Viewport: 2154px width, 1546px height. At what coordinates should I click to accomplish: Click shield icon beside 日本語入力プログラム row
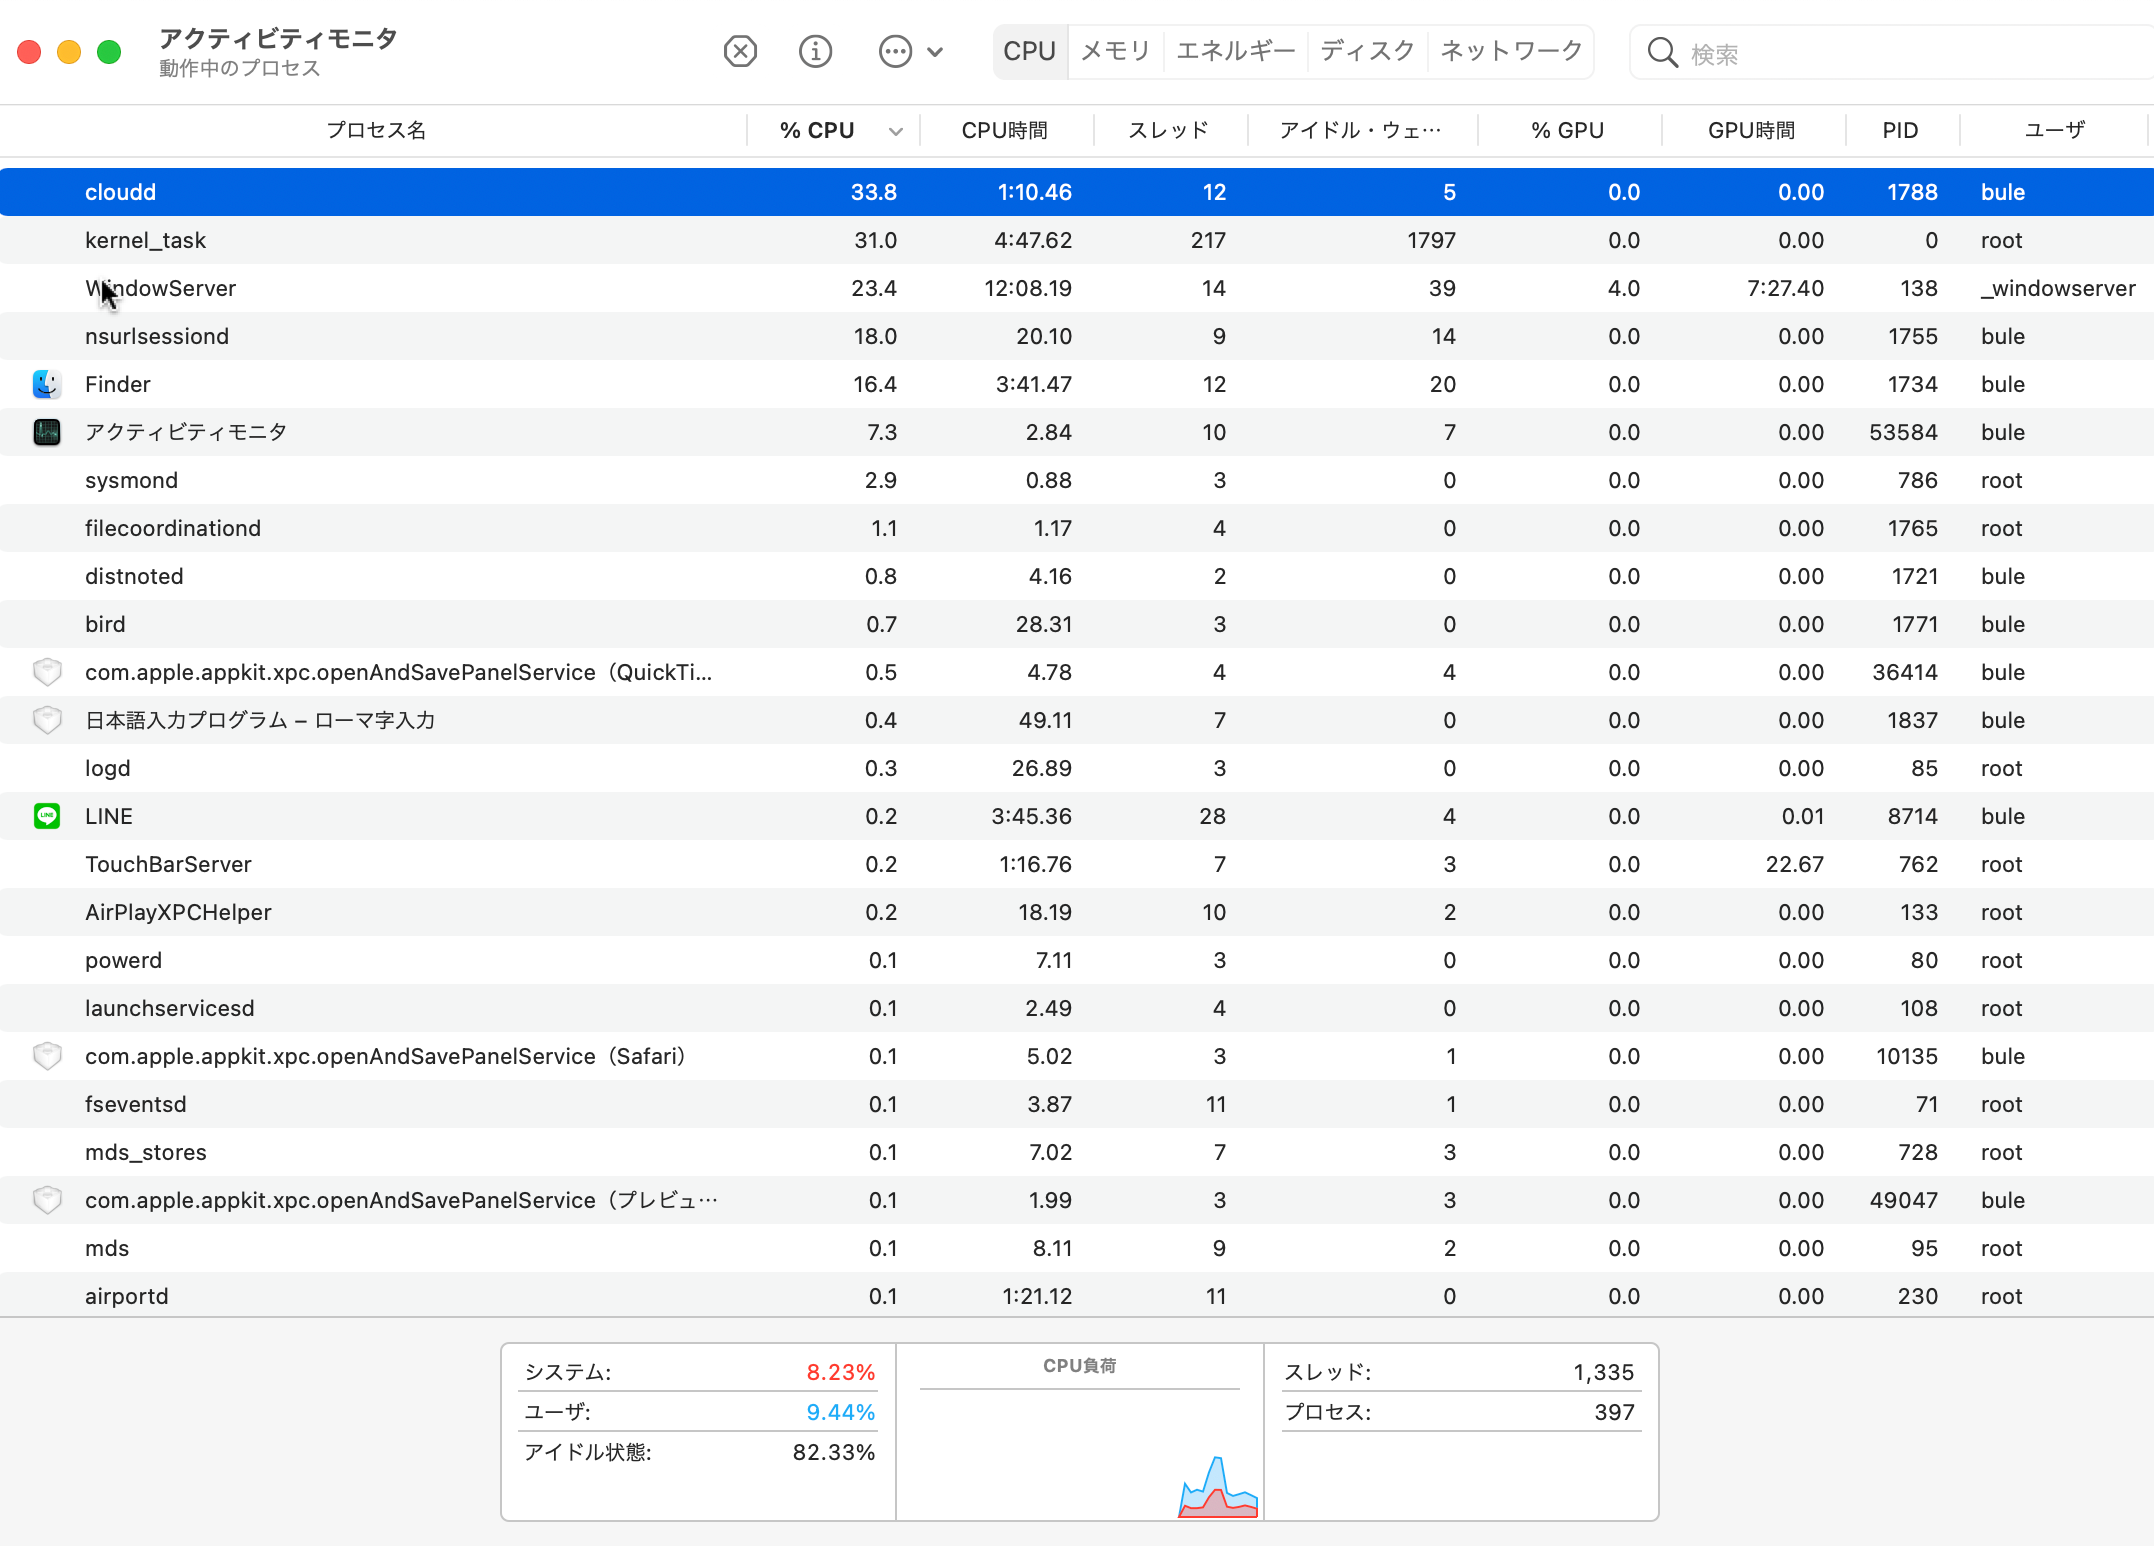coord(47,720)
